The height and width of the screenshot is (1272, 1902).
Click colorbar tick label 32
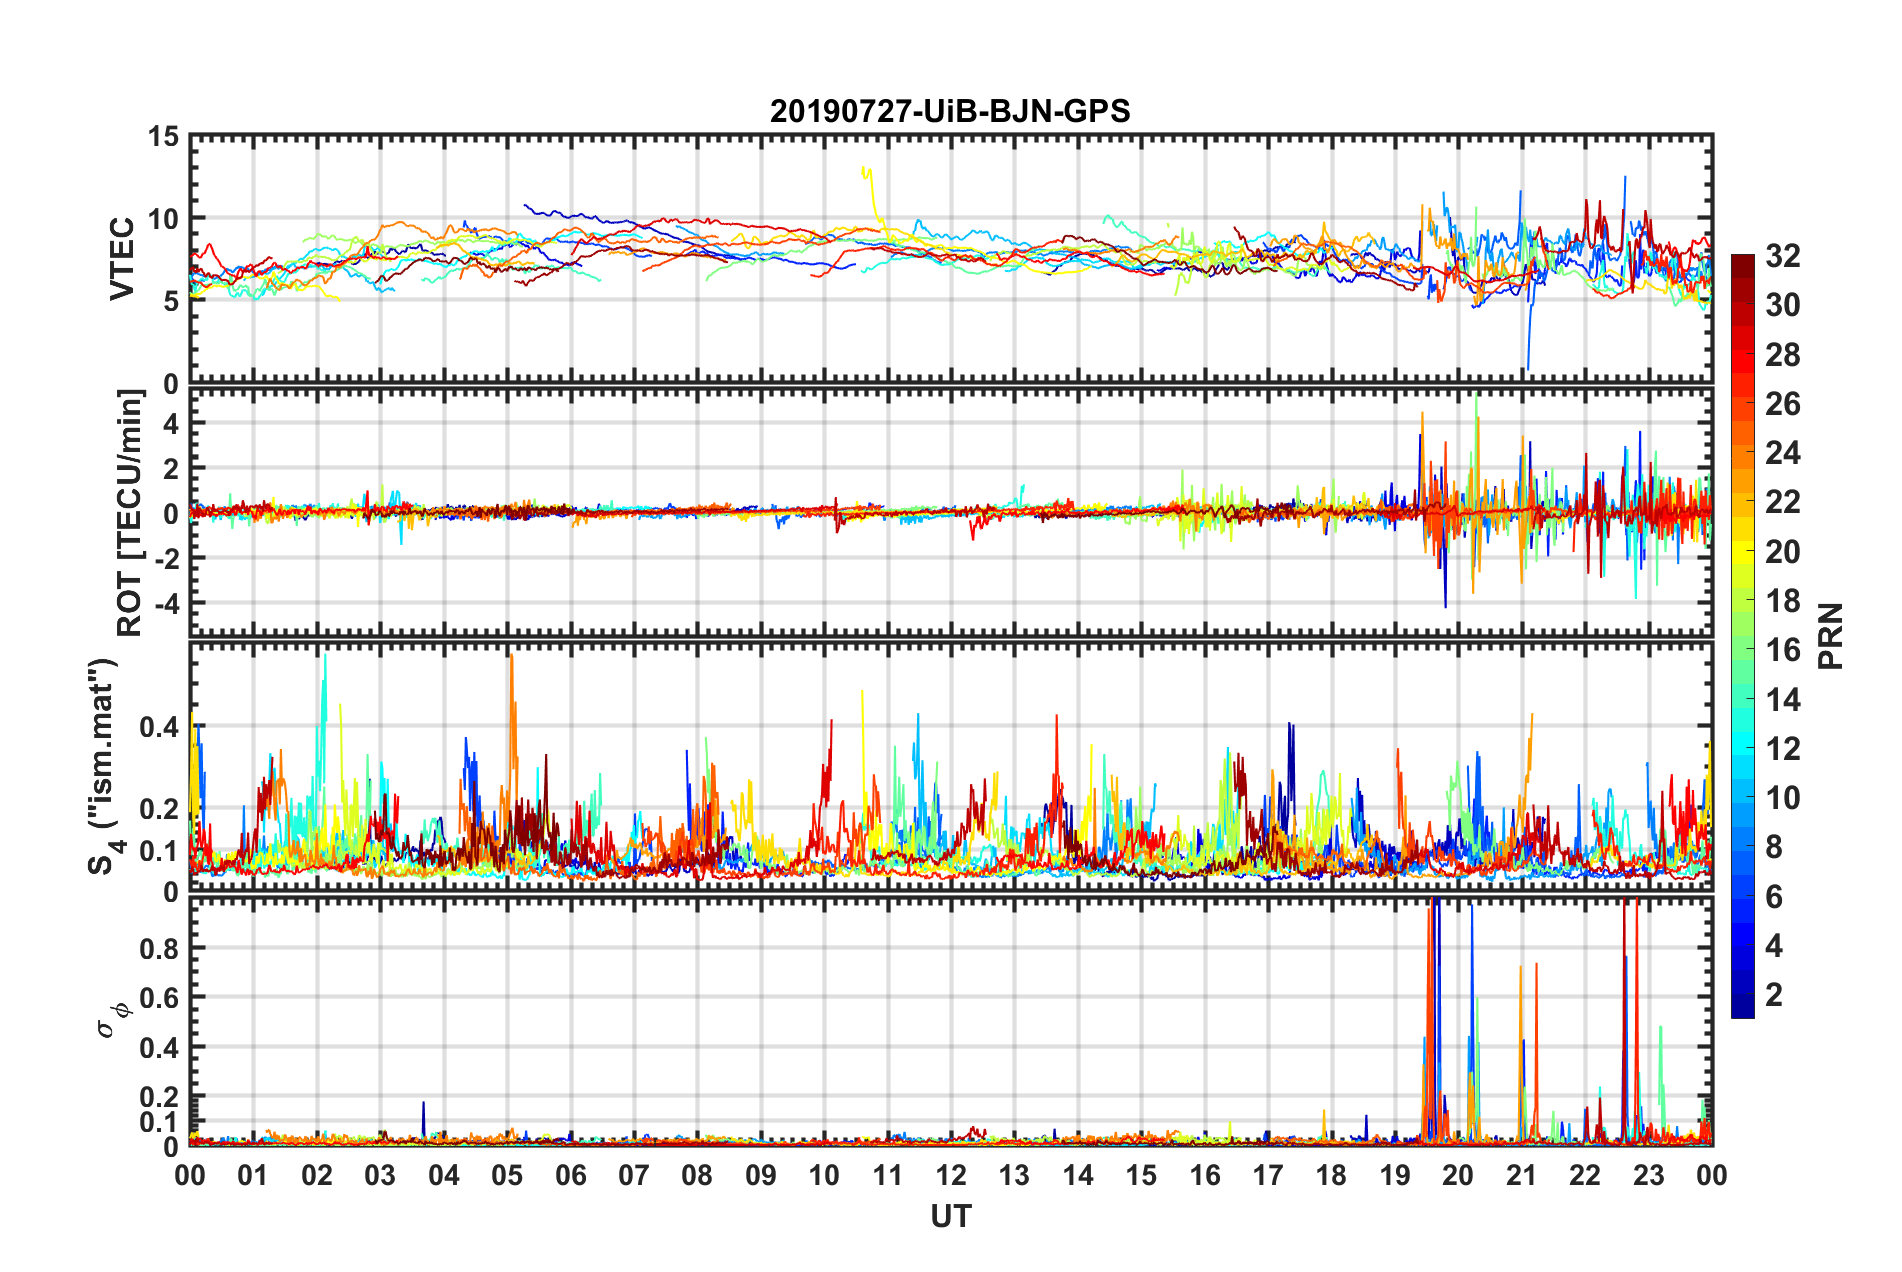pos(1783,256)
